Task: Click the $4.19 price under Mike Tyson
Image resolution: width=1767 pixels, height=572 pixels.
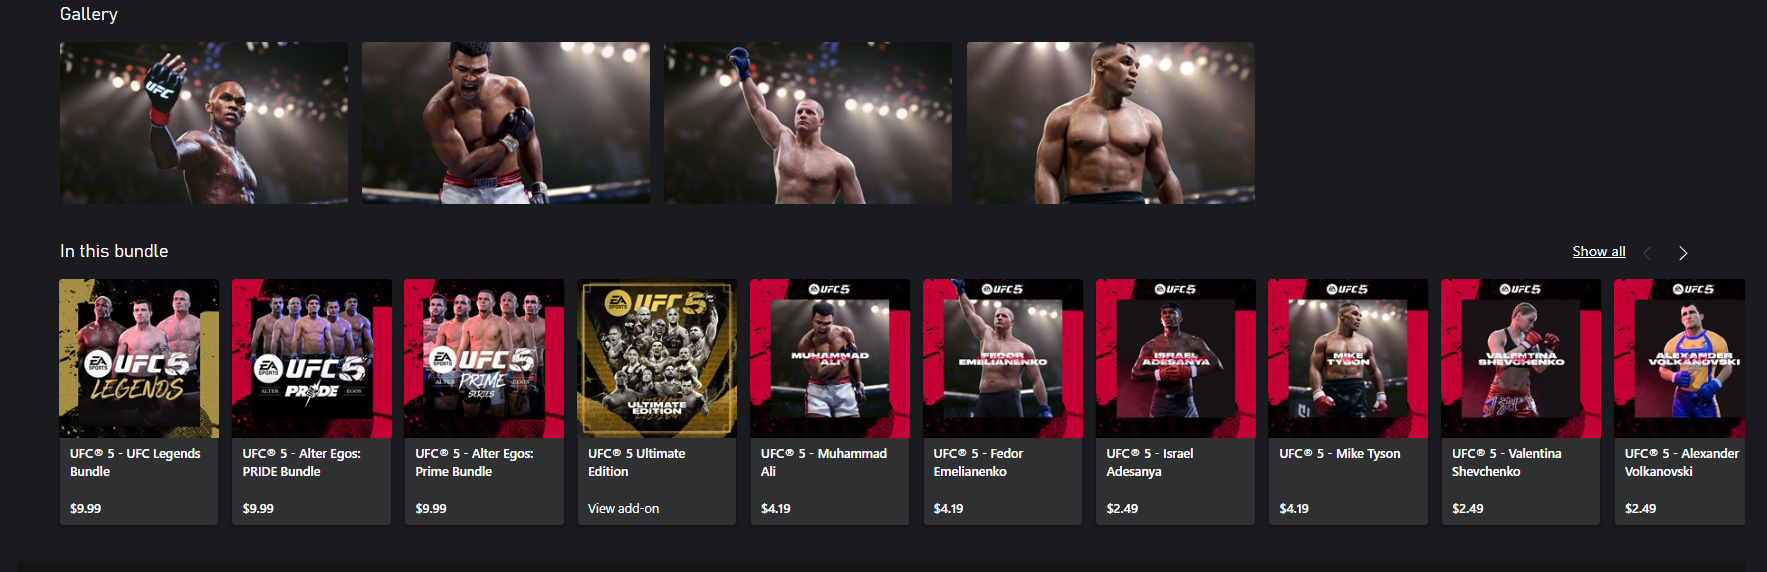Action: point(1294,508)
